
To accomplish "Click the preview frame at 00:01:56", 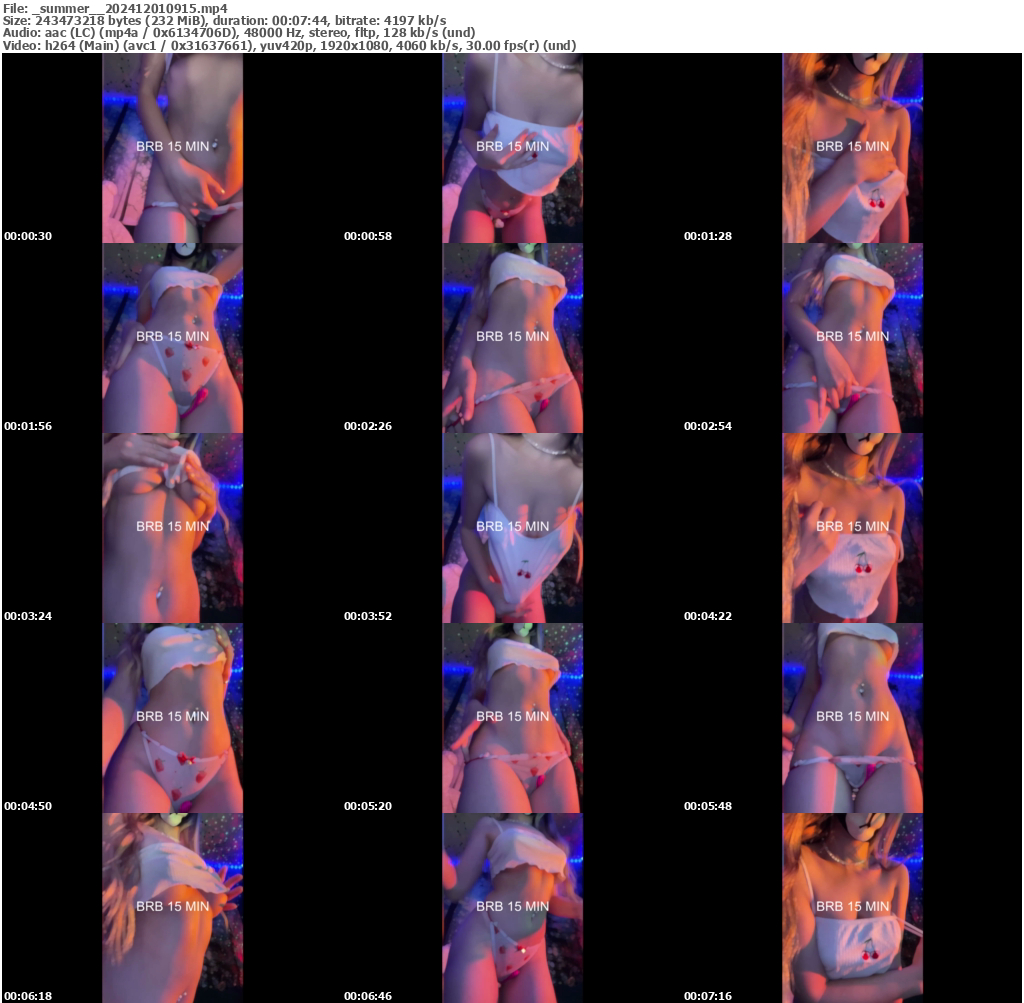I will pos(171,338).
